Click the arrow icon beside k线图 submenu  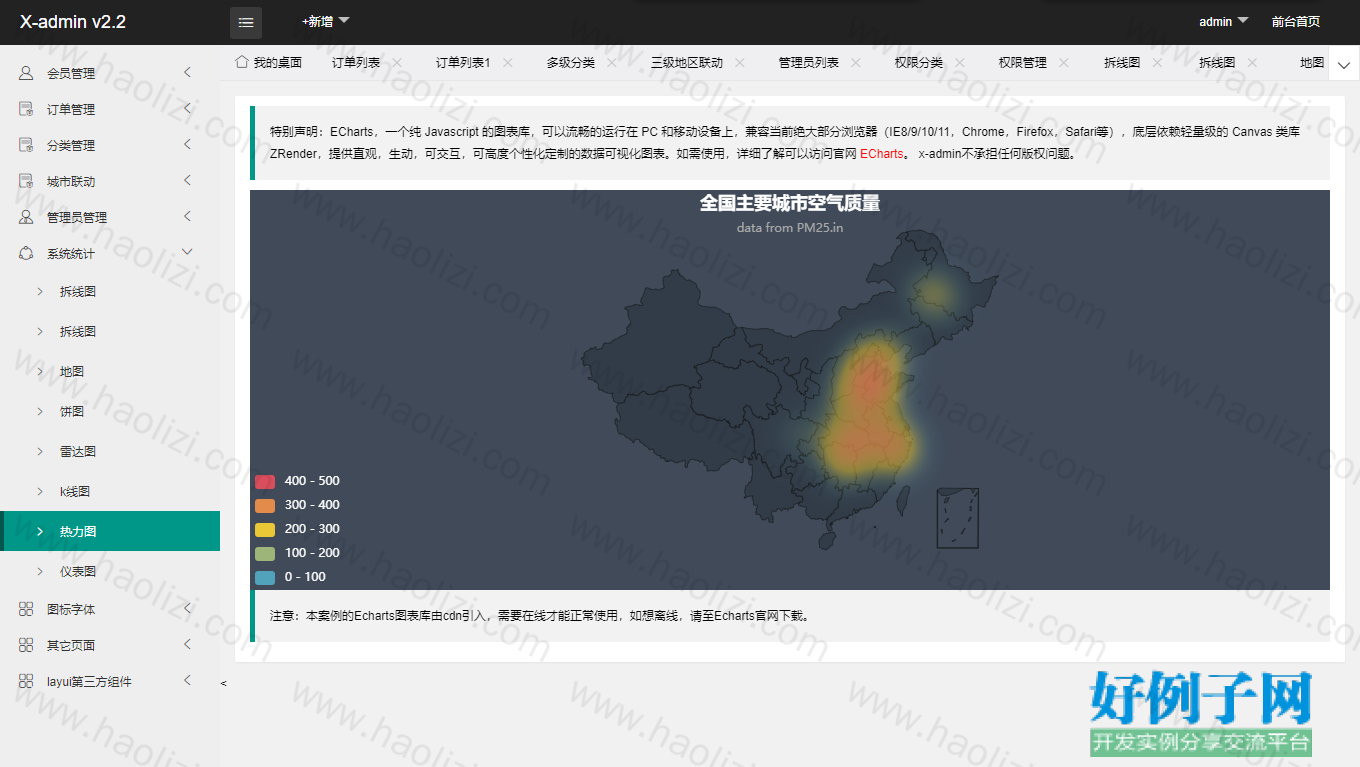coord(40,491)
